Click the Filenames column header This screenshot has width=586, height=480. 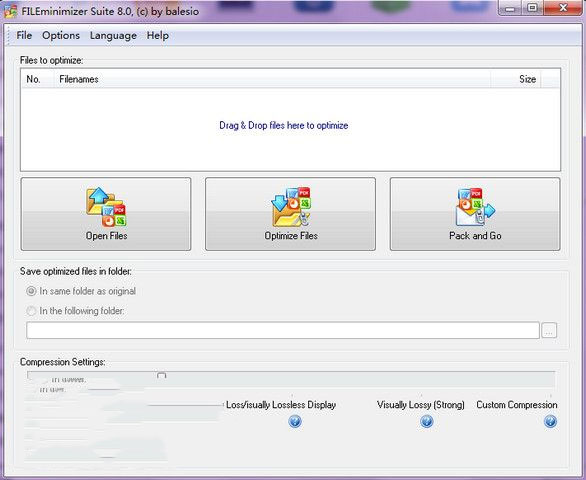click(272, 79)
